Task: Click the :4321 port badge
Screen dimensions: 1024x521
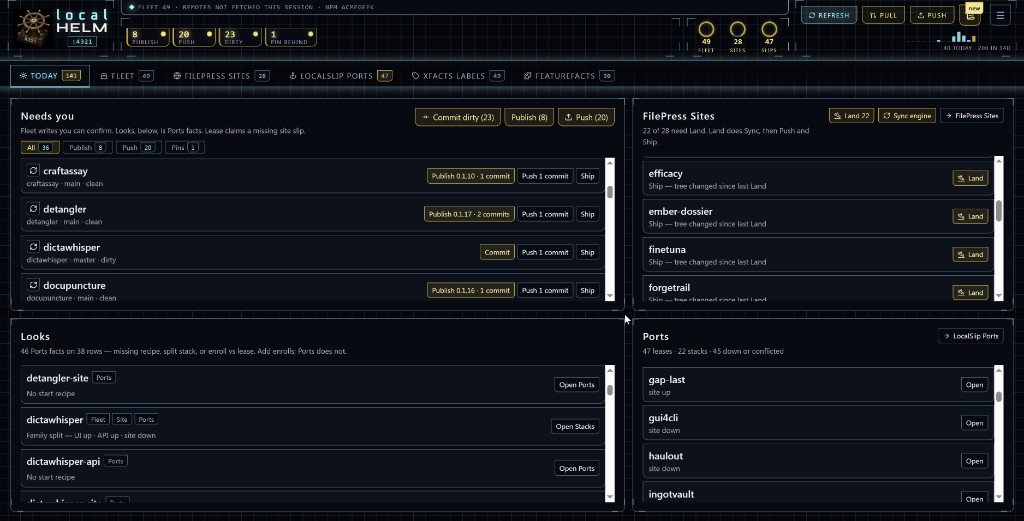Action: 82,41
